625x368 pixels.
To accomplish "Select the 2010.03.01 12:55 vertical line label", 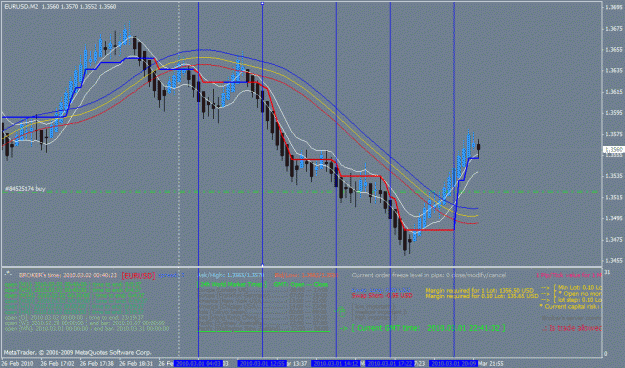I will [x=262, y=364].
